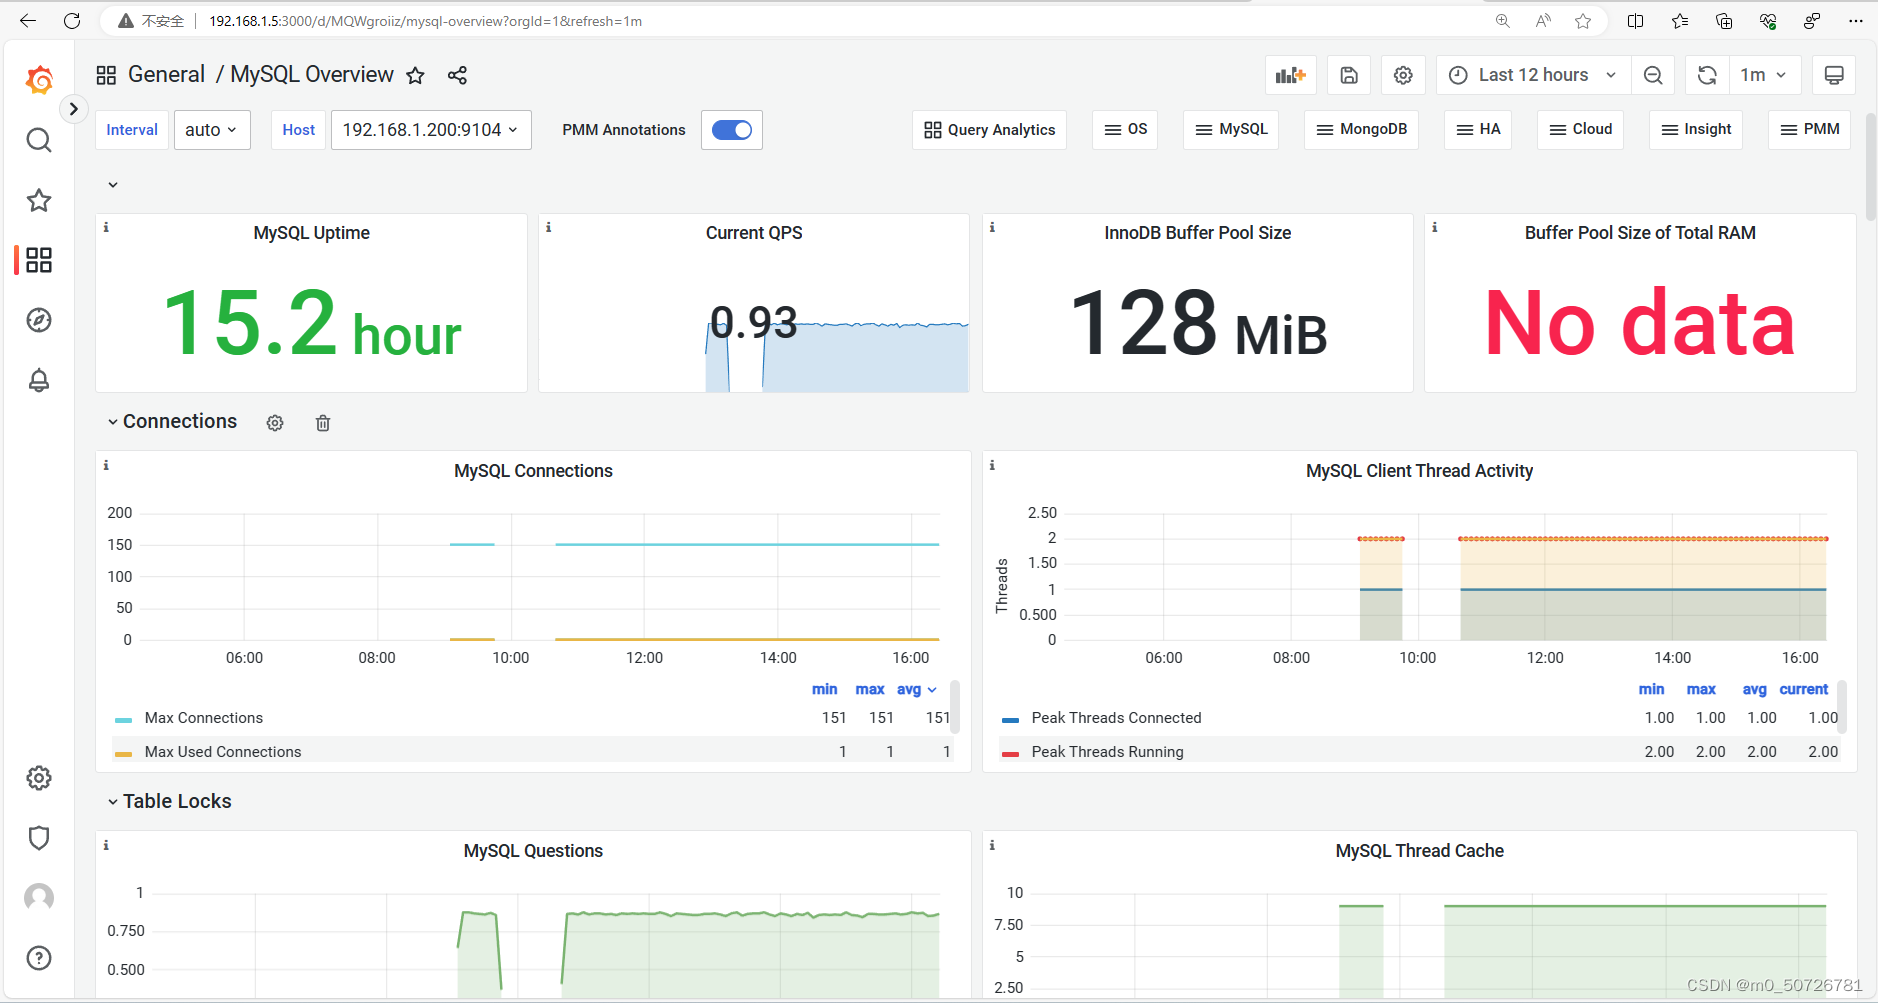Toggle Max Used Connections series visibility

pyautogui.click(x=222, y=752)
